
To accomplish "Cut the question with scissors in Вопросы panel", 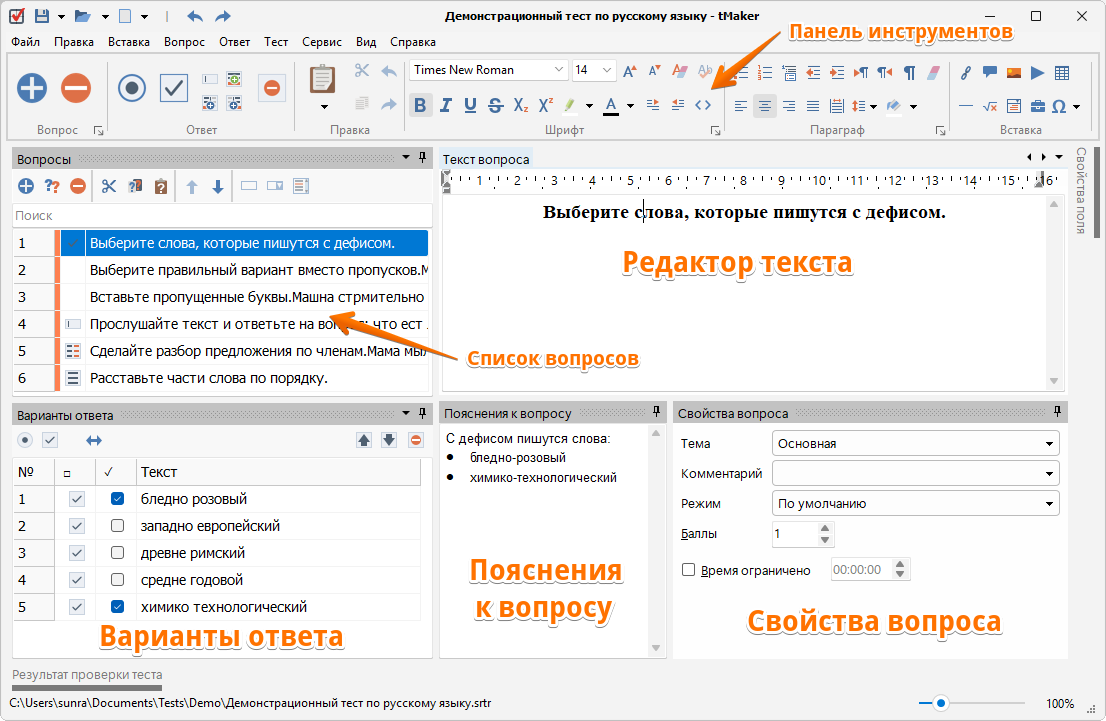I will tap(109, 186).
